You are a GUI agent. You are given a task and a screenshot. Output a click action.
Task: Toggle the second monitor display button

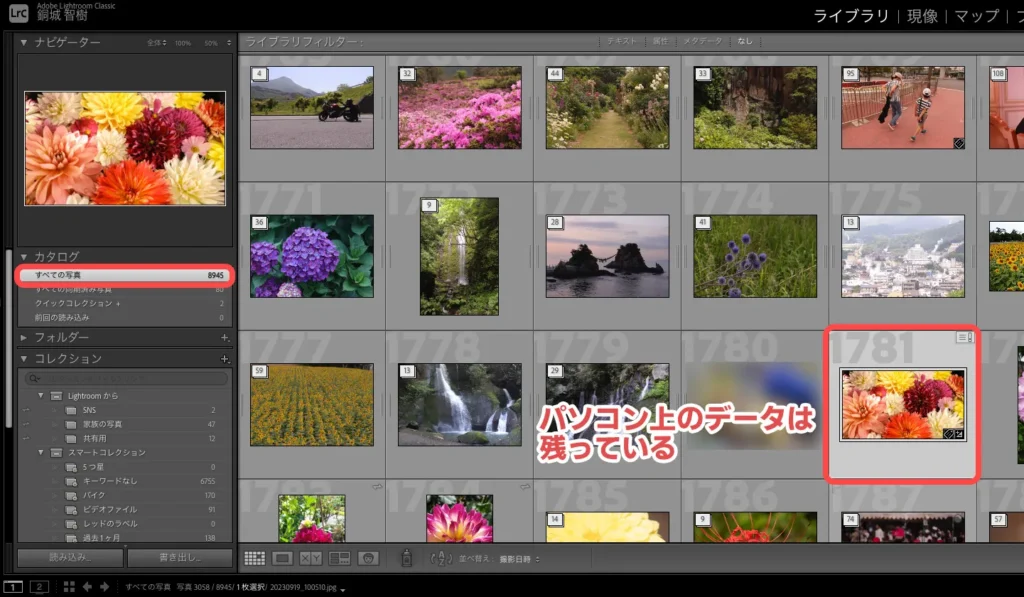40,587
